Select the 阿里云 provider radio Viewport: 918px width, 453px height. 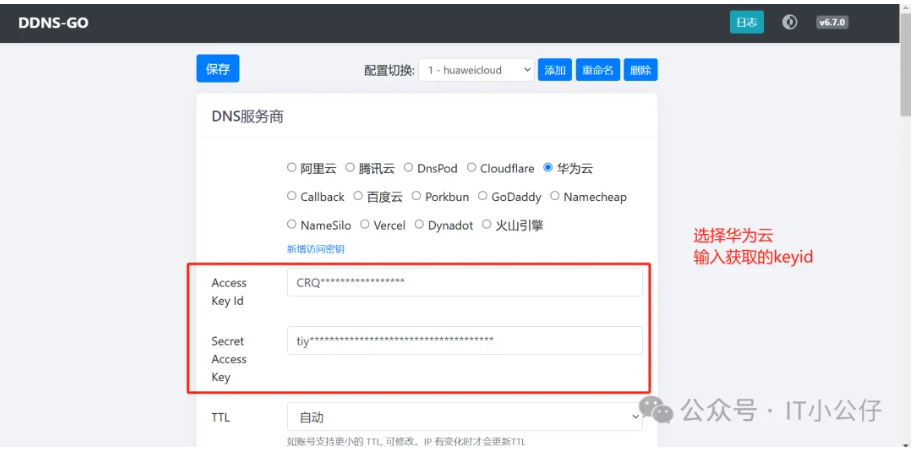tap(292, 168)
